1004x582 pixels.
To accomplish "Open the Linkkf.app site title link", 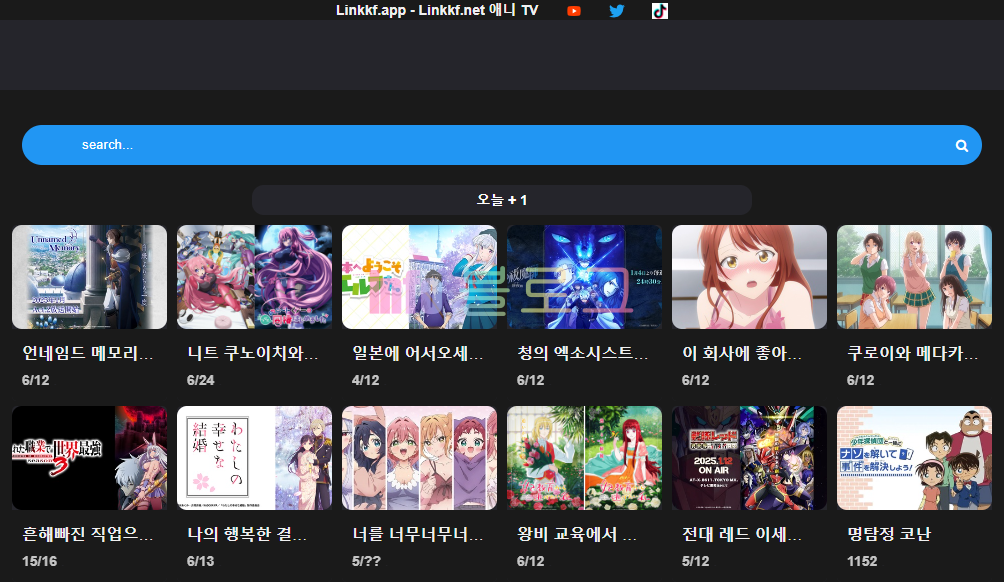I will [437, 10].
